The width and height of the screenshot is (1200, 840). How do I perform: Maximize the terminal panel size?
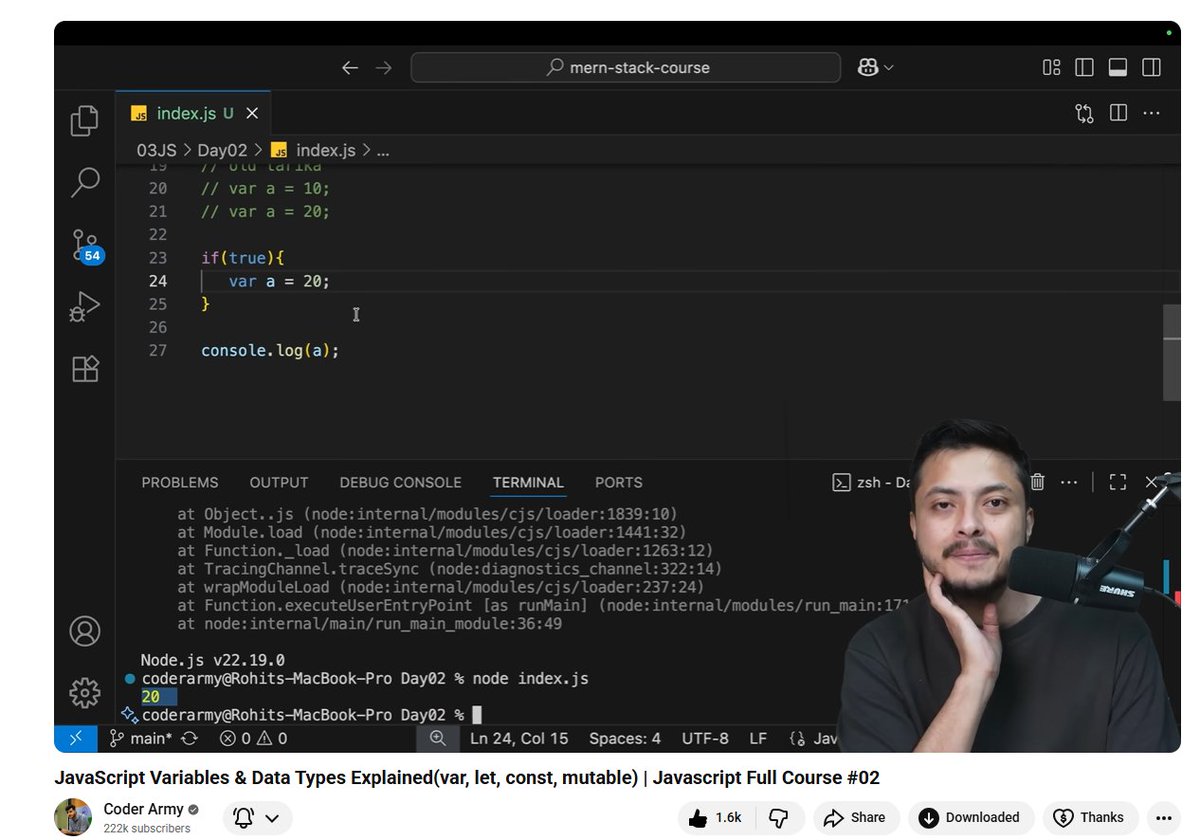(1118, 482)
